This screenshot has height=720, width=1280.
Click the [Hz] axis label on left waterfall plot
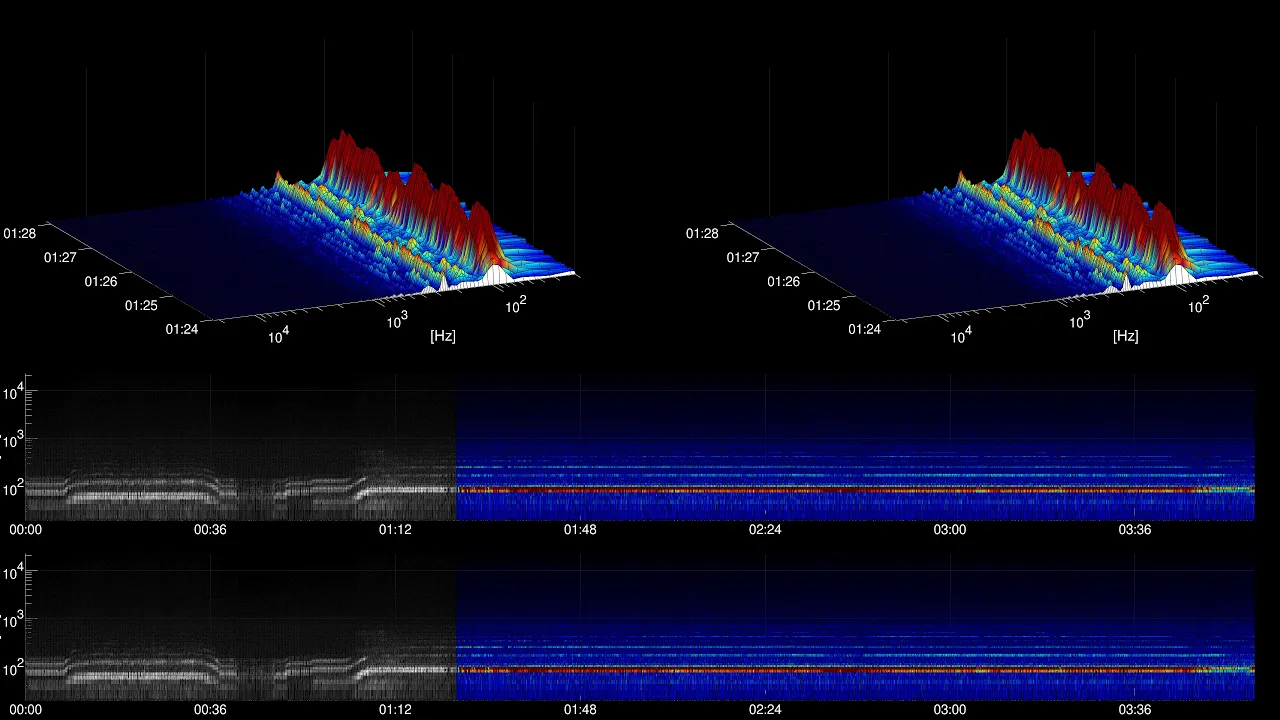click(x=443, y=336)
